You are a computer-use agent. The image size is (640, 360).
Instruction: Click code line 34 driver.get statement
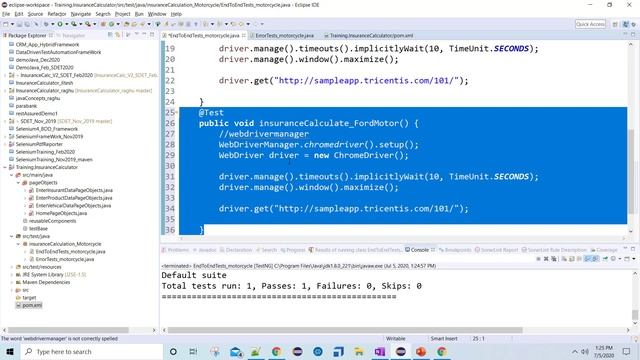coord(343,209)
